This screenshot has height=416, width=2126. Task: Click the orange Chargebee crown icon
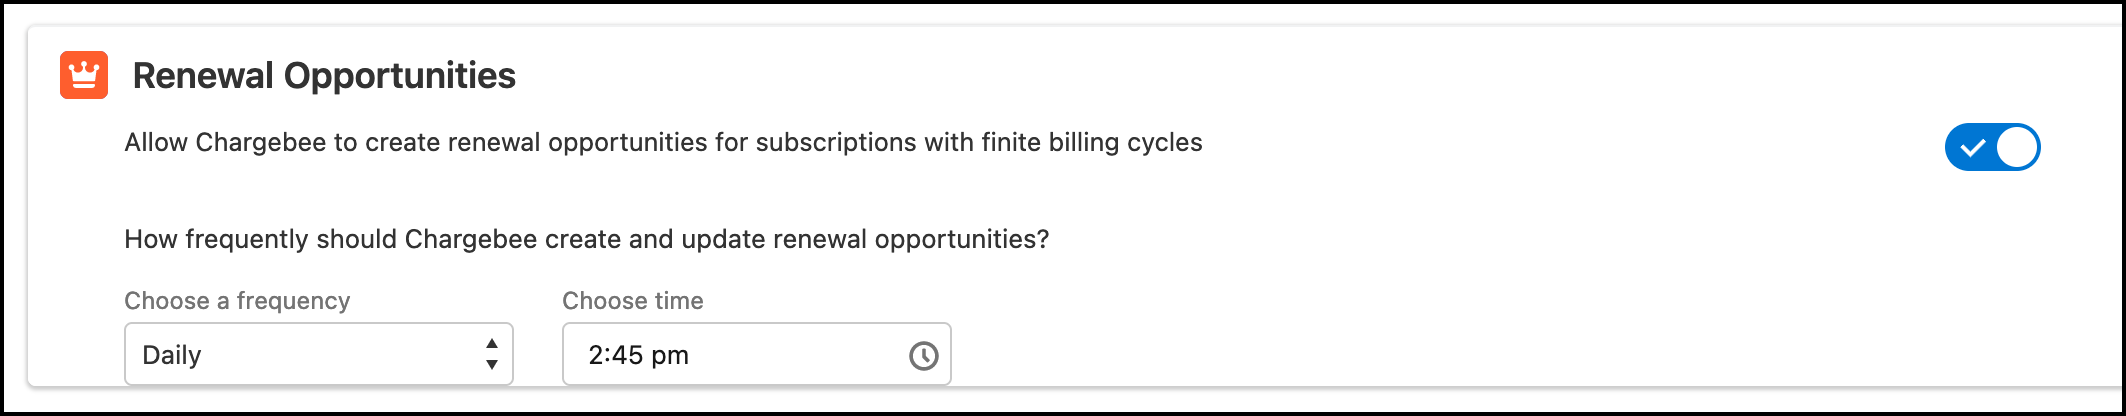point(84,75)
